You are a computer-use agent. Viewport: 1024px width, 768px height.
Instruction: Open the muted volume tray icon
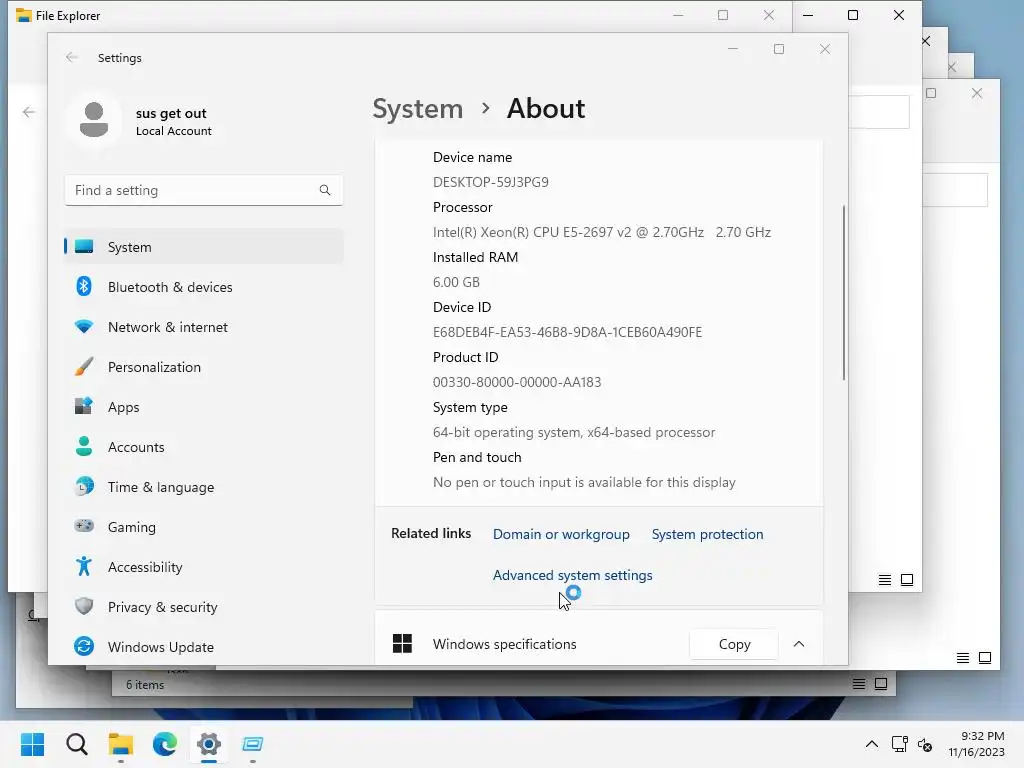pos(925,744)
